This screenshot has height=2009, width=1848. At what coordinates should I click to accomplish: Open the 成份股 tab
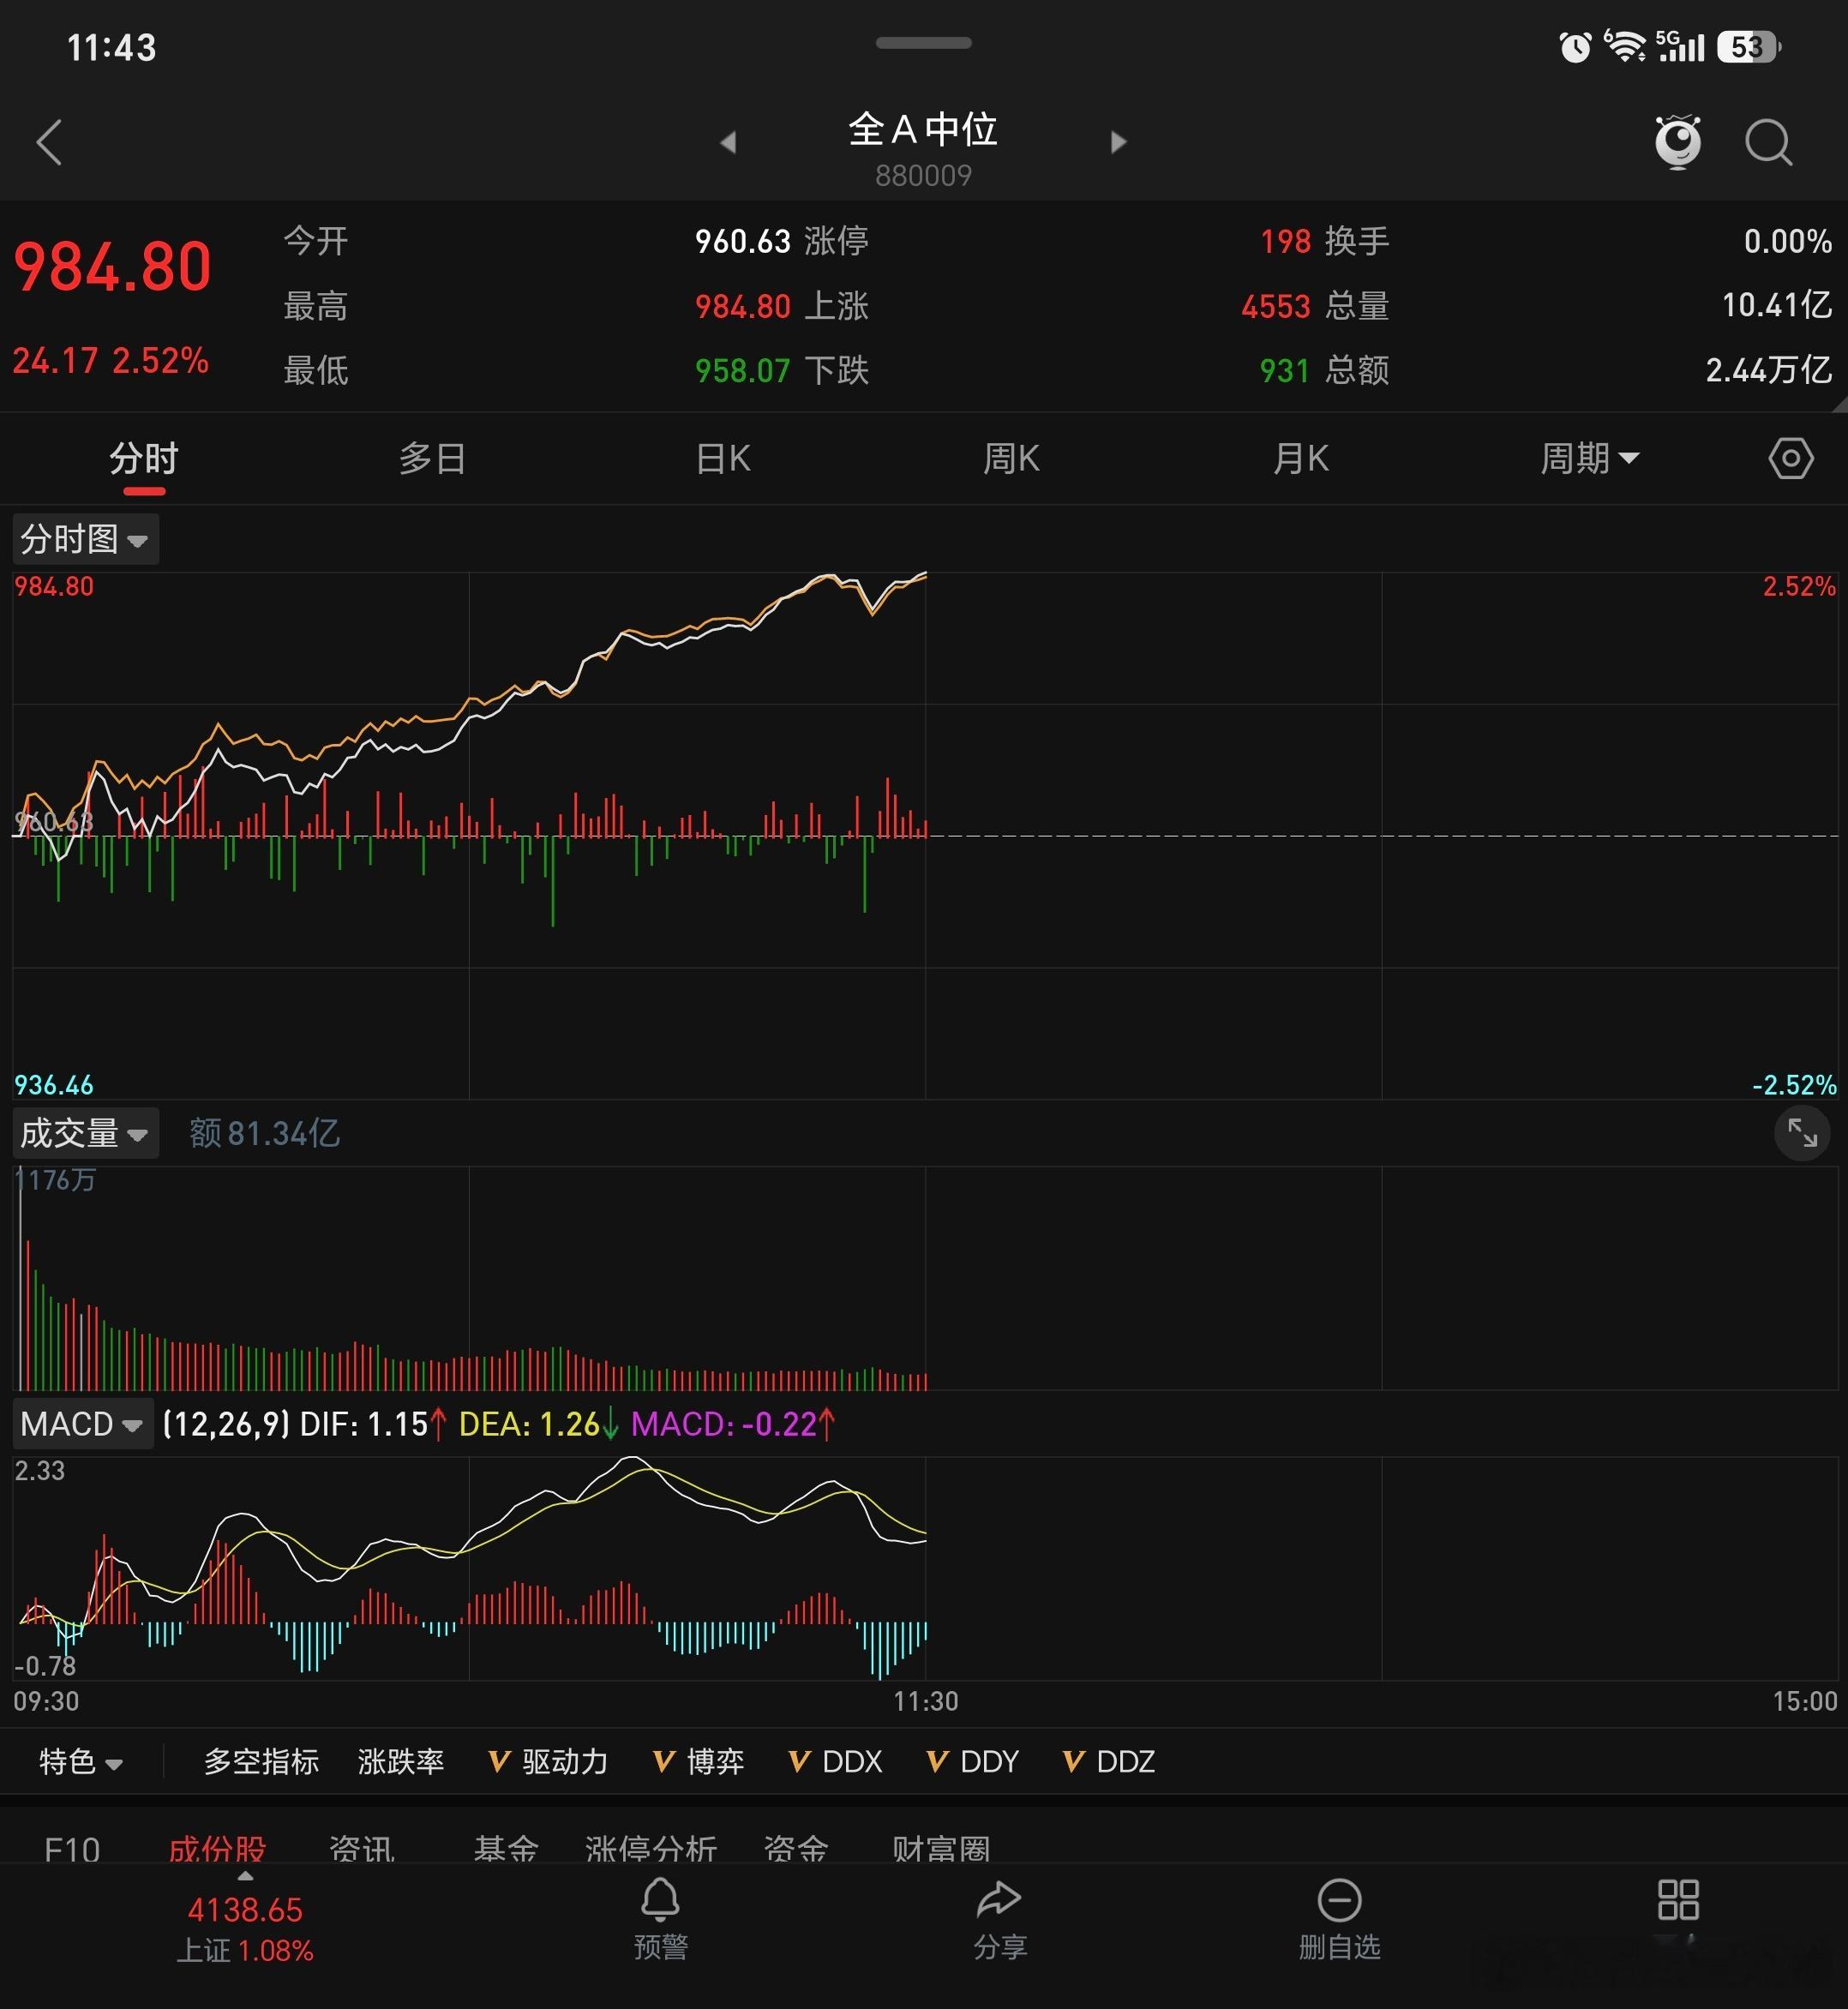click(217, 1848)
